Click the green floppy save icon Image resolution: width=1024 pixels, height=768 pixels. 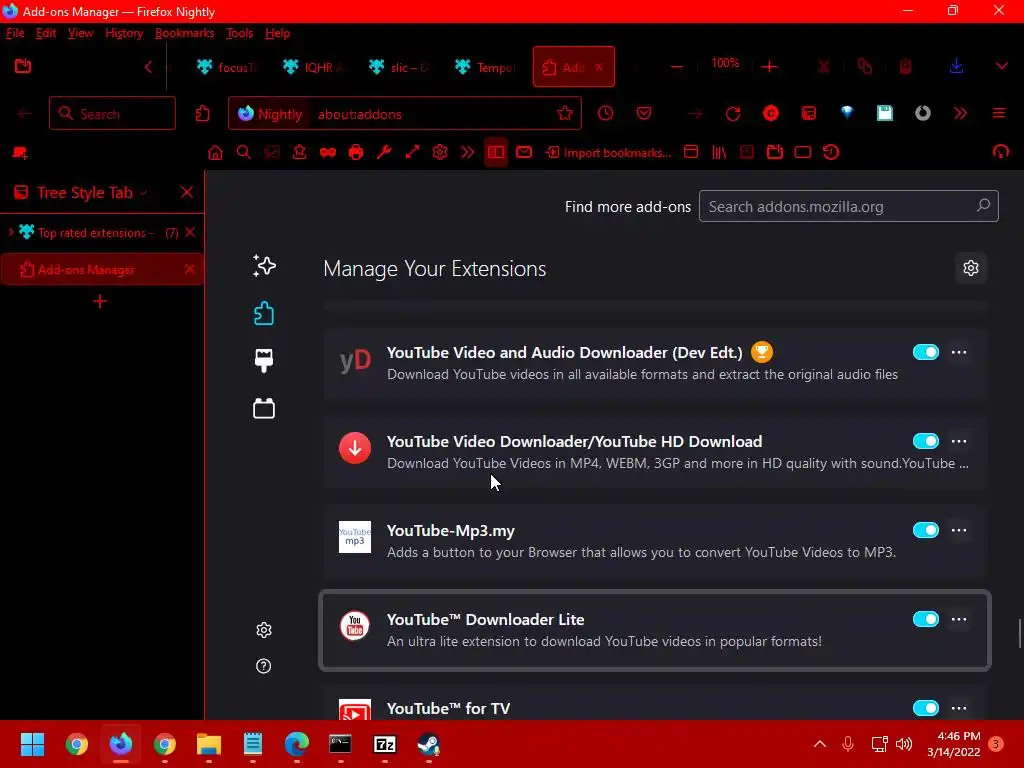(x=884, y=113)
